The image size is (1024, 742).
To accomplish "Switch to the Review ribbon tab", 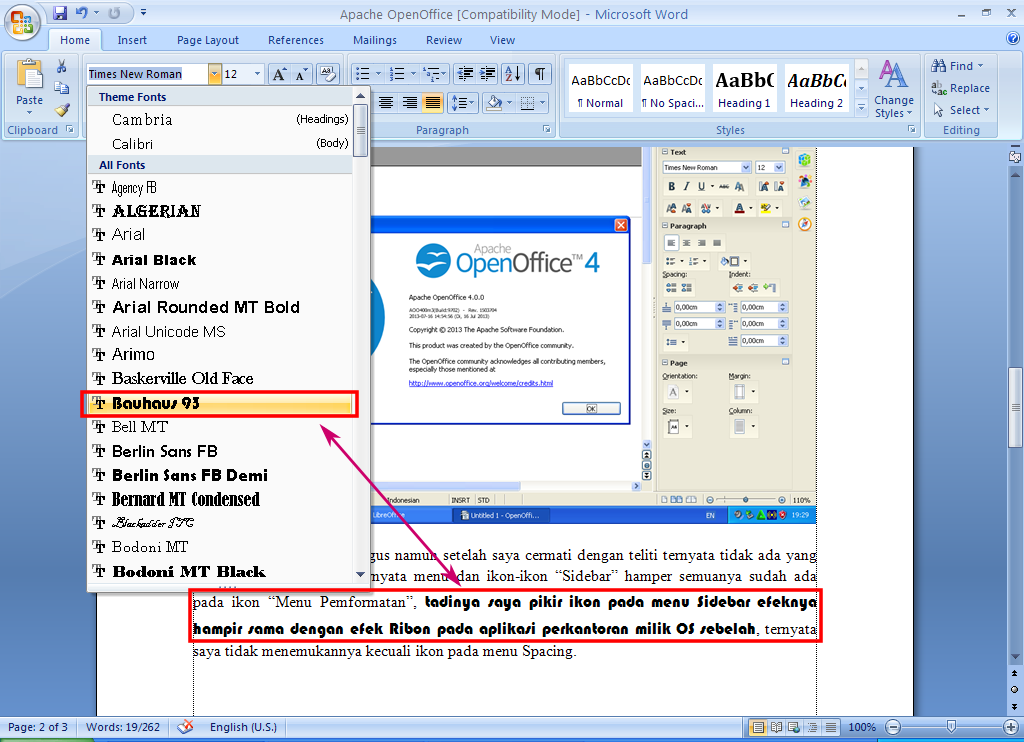I will (x=443, y=40).
